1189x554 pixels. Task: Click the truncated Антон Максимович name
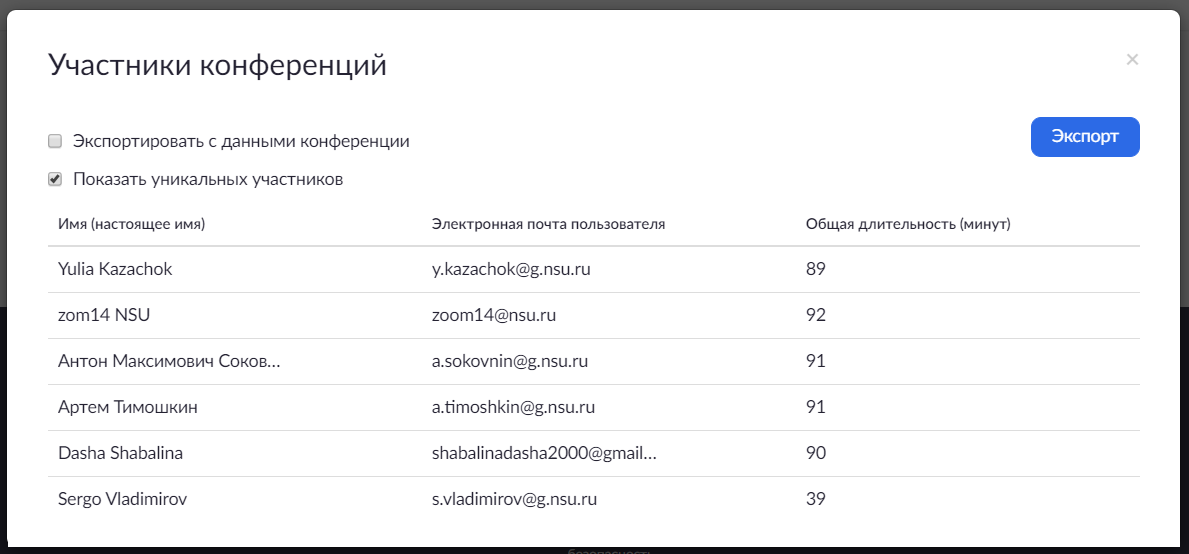coord(169,361)
